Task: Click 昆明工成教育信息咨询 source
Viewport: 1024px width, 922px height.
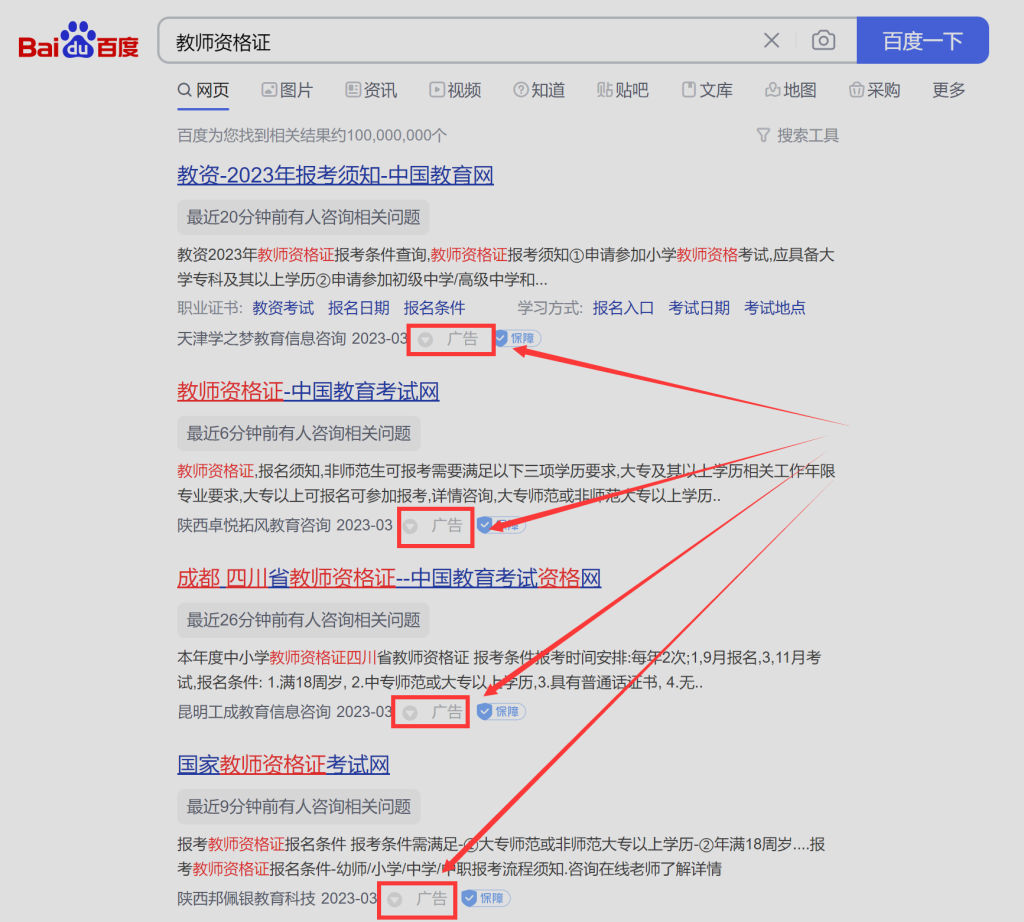Action: (x=253, y=712)
